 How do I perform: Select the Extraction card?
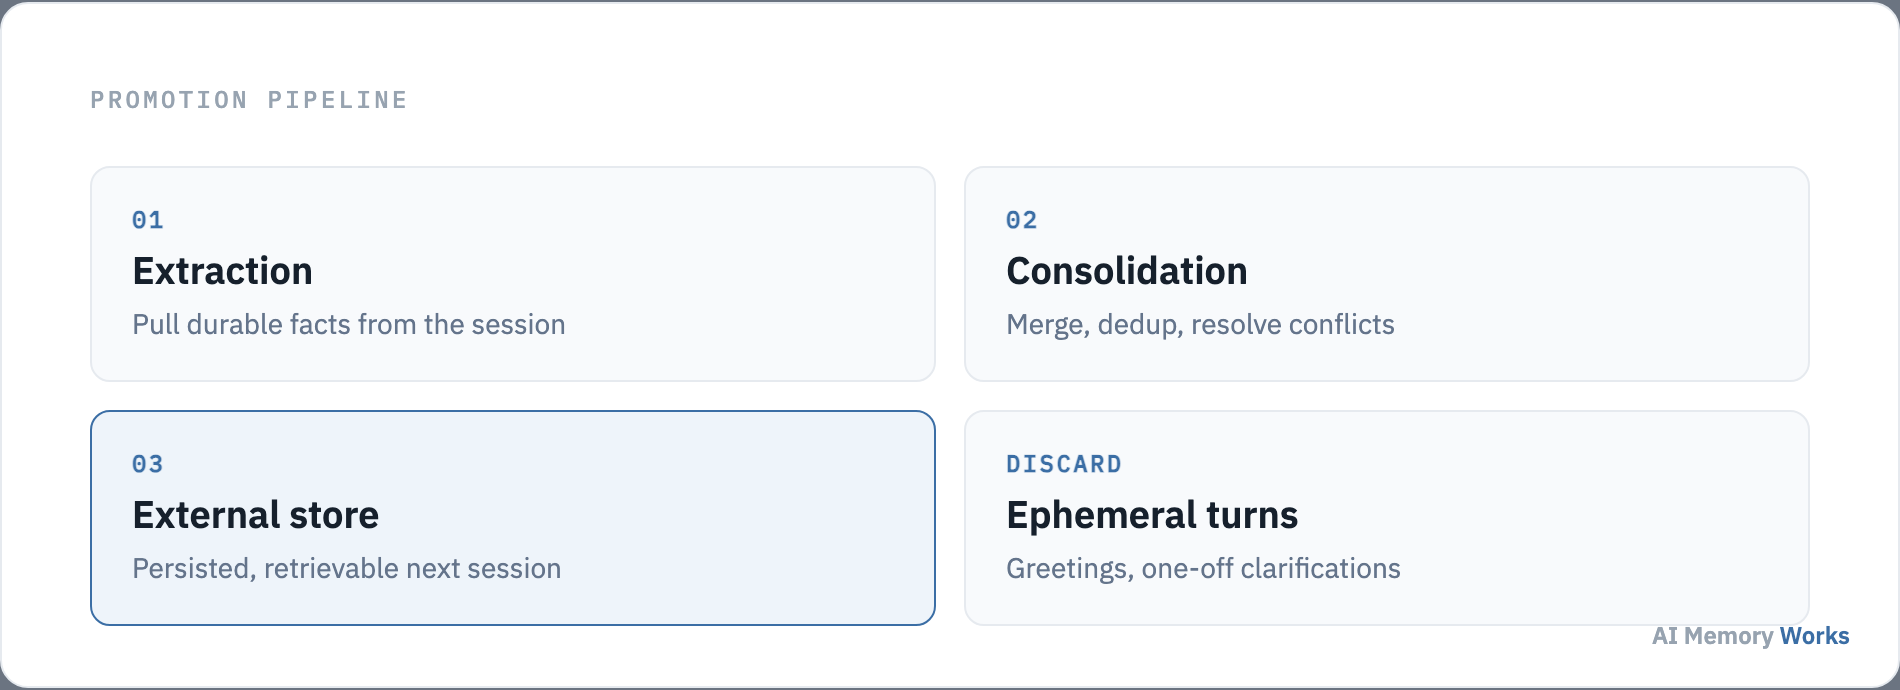[x=513, y=274]
